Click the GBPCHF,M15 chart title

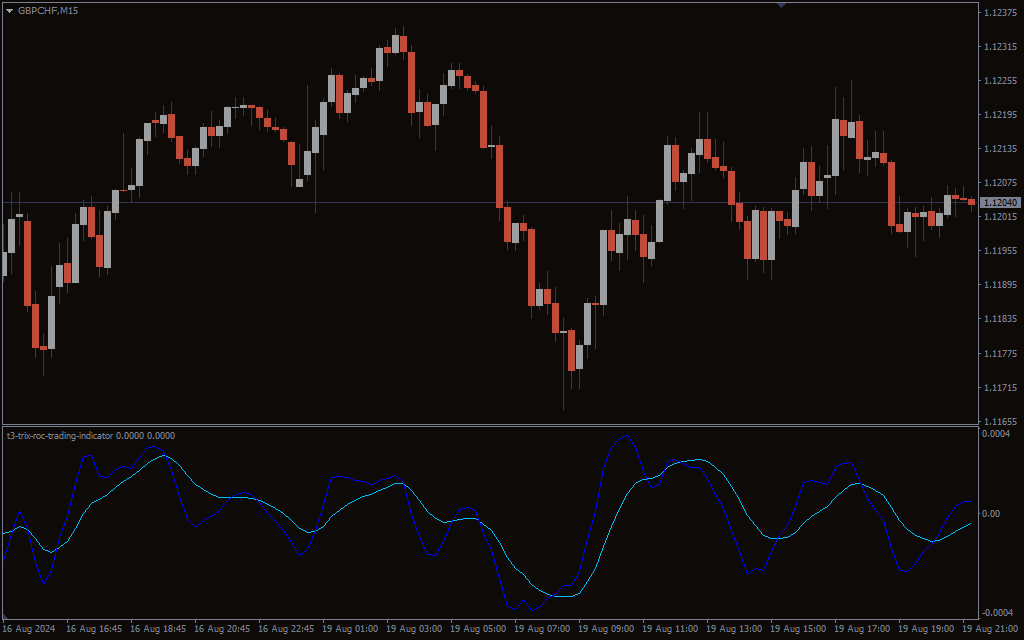(48, 11)
